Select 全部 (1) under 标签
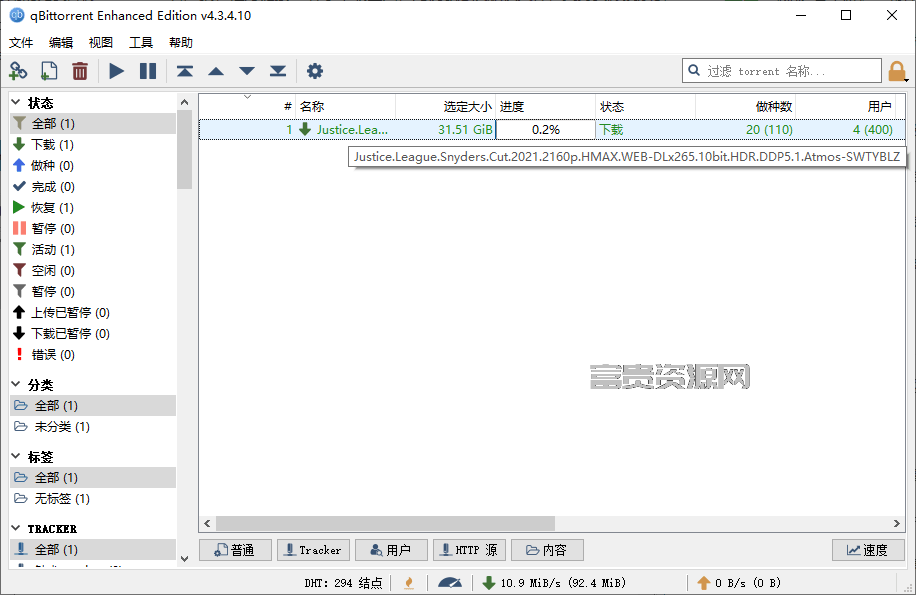Image resolution: width=916 pixels, height=595 pixels. pyautogui.click(x=93, y=478)
